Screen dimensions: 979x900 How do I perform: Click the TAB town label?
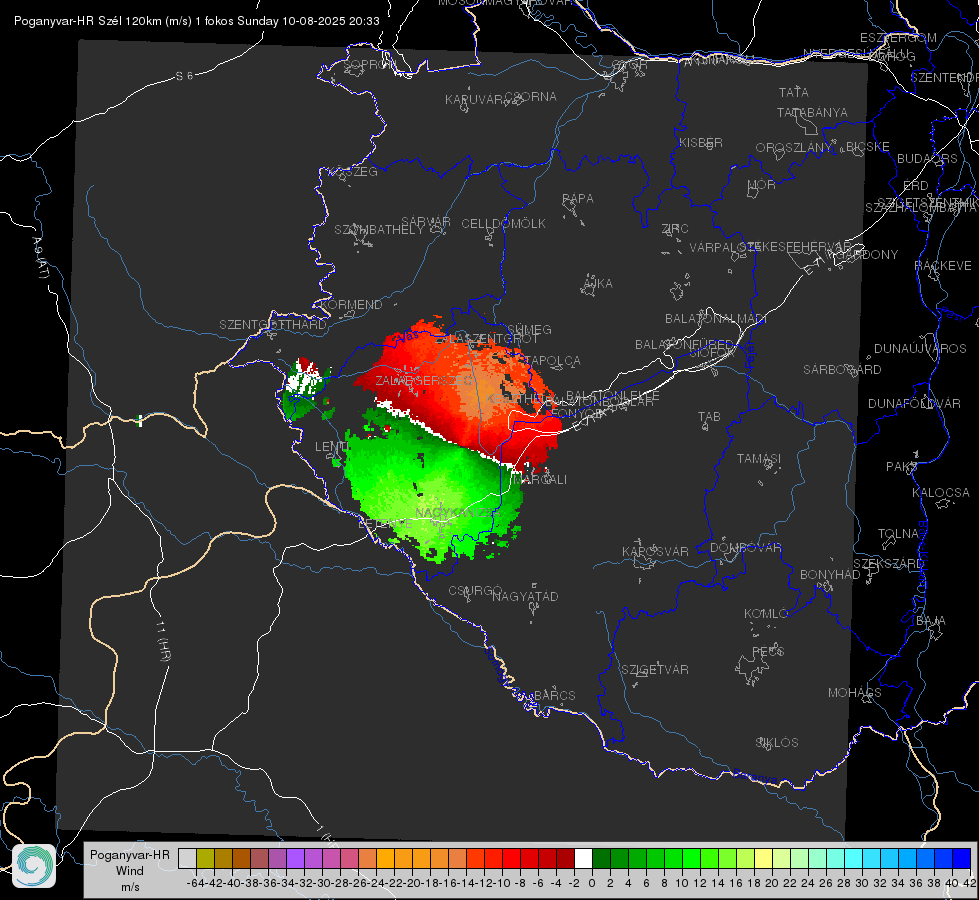coord(709,417)
